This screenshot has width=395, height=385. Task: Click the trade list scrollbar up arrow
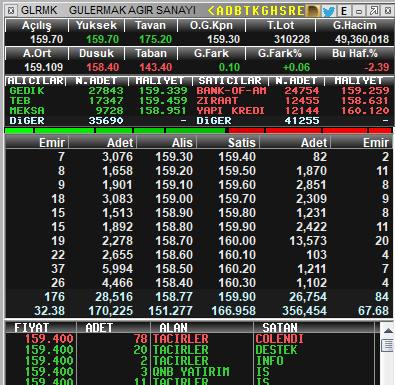pos(388,331)
